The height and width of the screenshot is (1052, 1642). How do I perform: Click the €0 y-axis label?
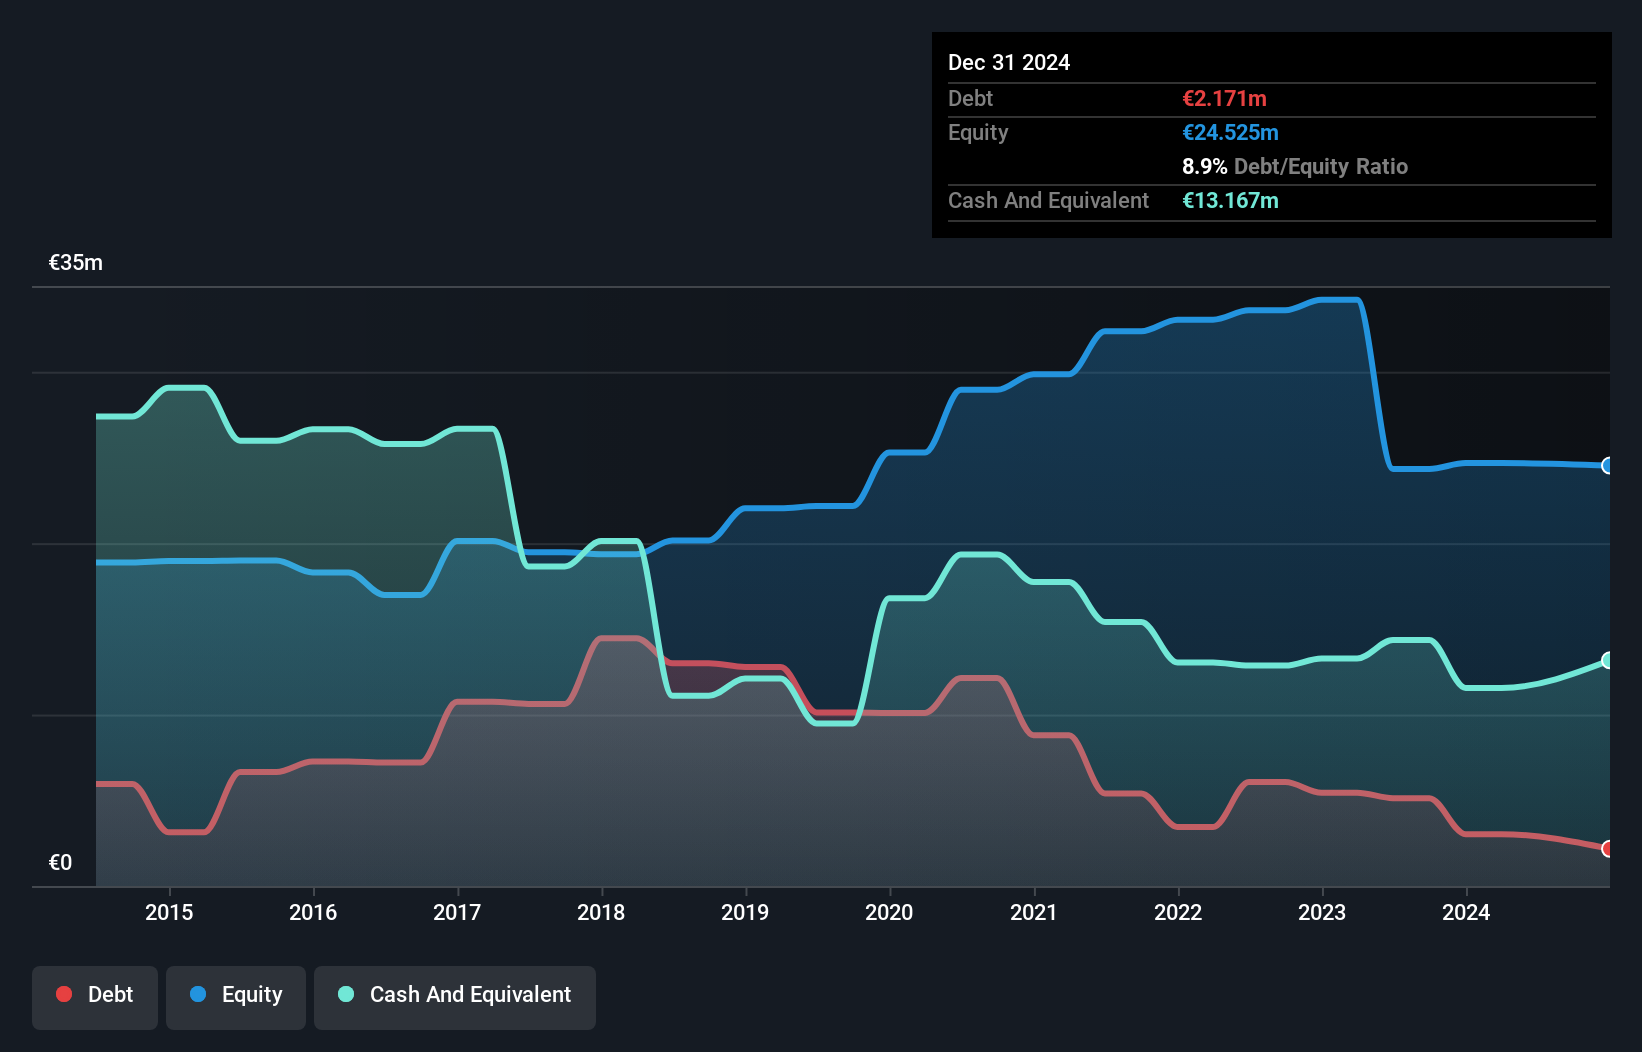(x=60, y=863)
